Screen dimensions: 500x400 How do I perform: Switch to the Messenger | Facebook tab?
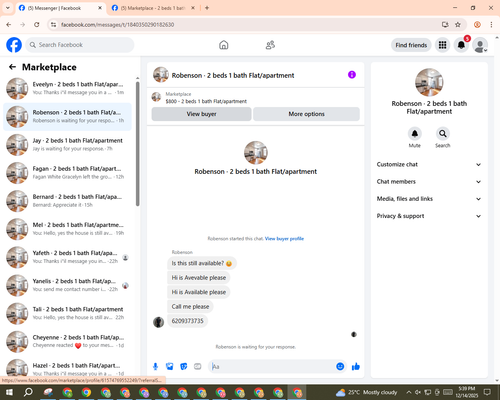click(x=60, y=8)
